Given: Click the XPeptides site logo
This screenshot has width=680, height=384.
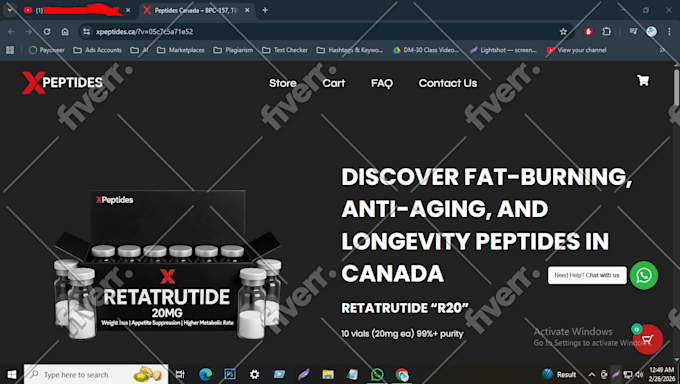Looking at the screenshot, I should [62, 82].
